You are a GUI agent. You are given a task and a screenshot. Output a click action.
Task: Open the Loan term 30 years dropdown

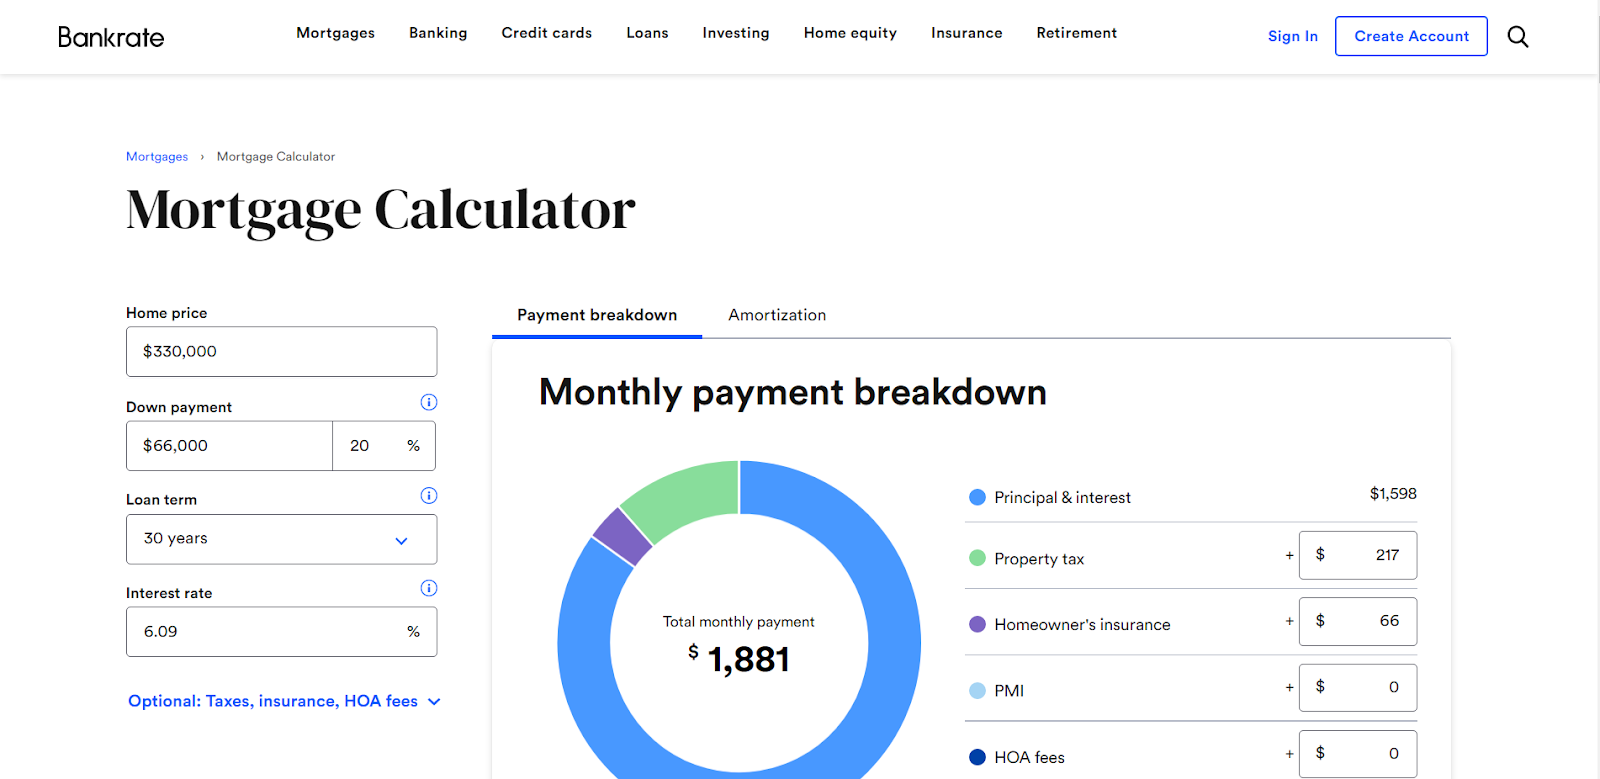281,539
